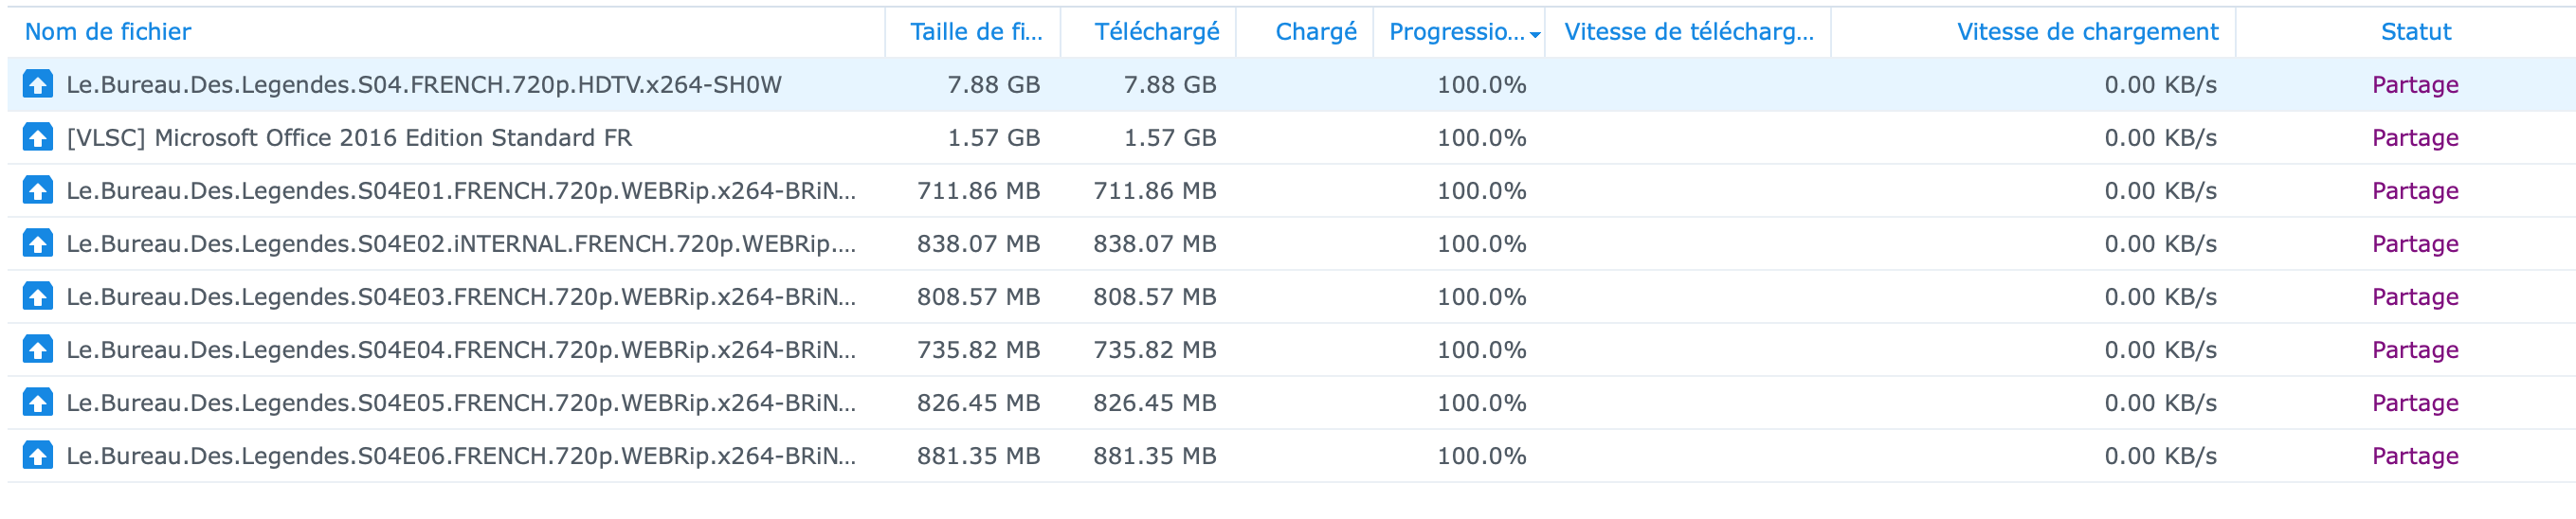
Task: Click Partage status on the S04E06 row
Action: click(2414, 455)
